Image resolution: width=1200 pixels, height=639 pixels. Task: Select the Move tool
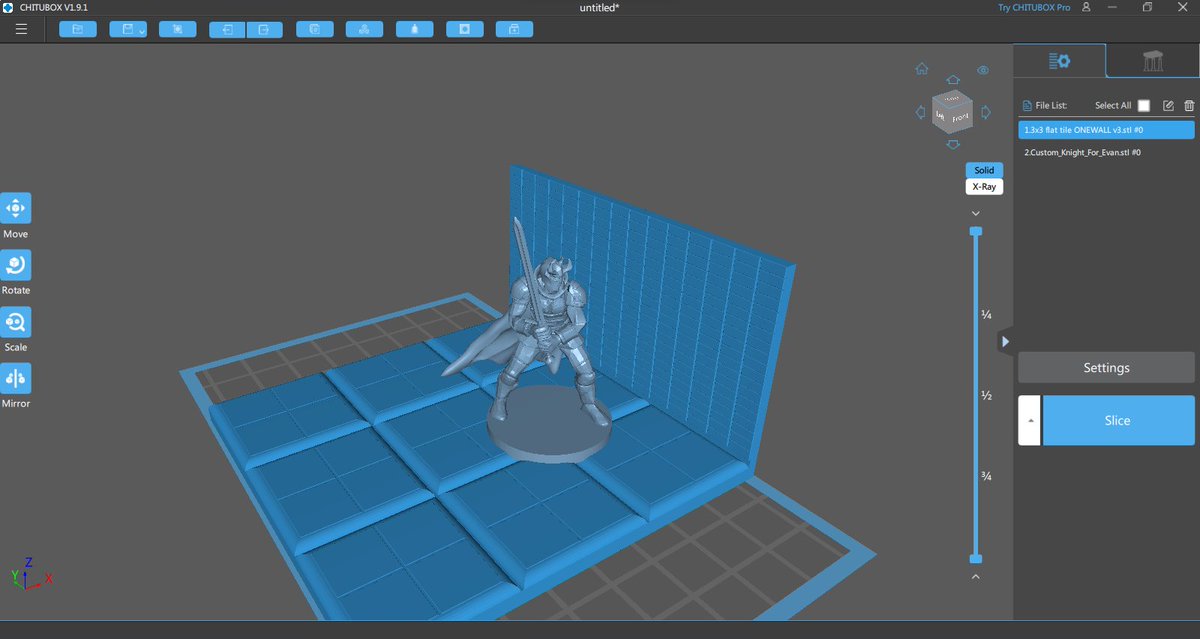point(16,208)
